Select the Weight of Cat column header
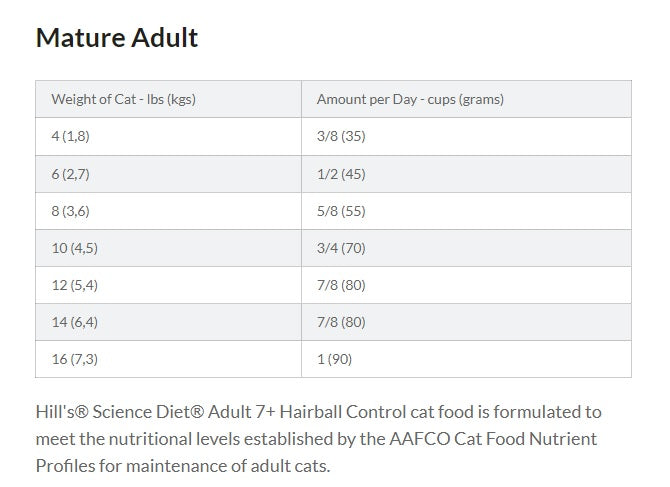Viewport: 670px width, 487px height. point(168,99)
